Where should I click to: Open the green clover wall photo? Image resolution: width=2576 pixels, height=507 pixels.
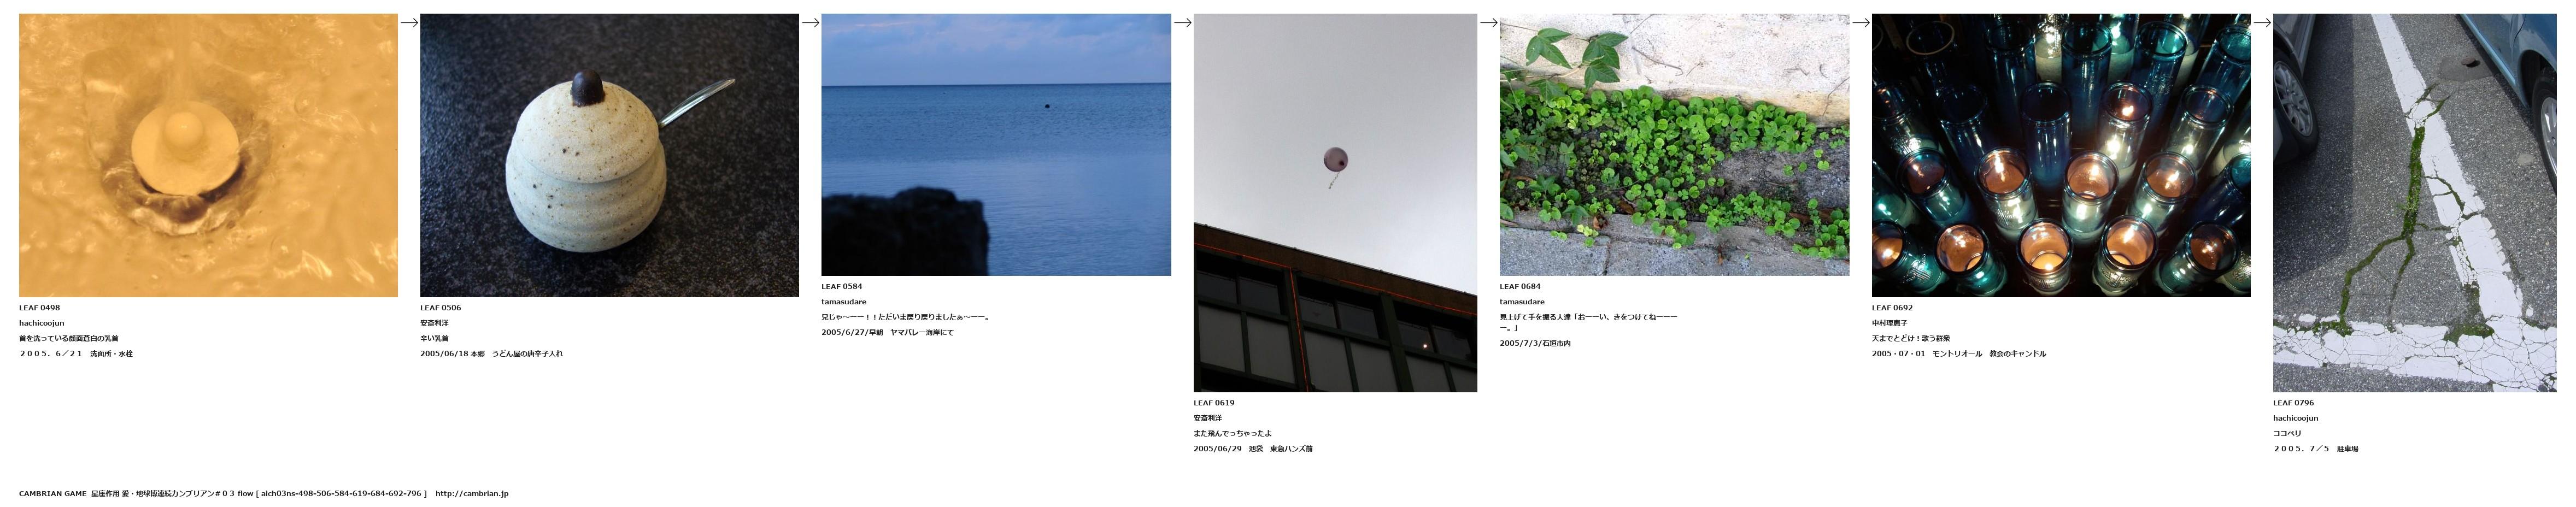click(1674, 144)
